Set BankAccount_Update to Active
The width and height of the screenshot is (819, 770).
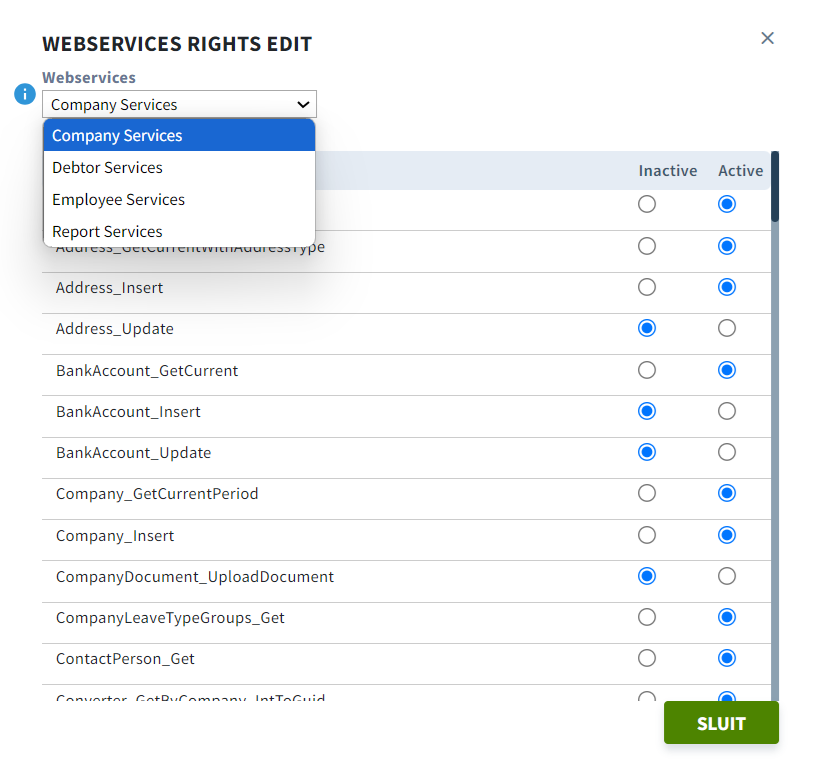(727, 452)
